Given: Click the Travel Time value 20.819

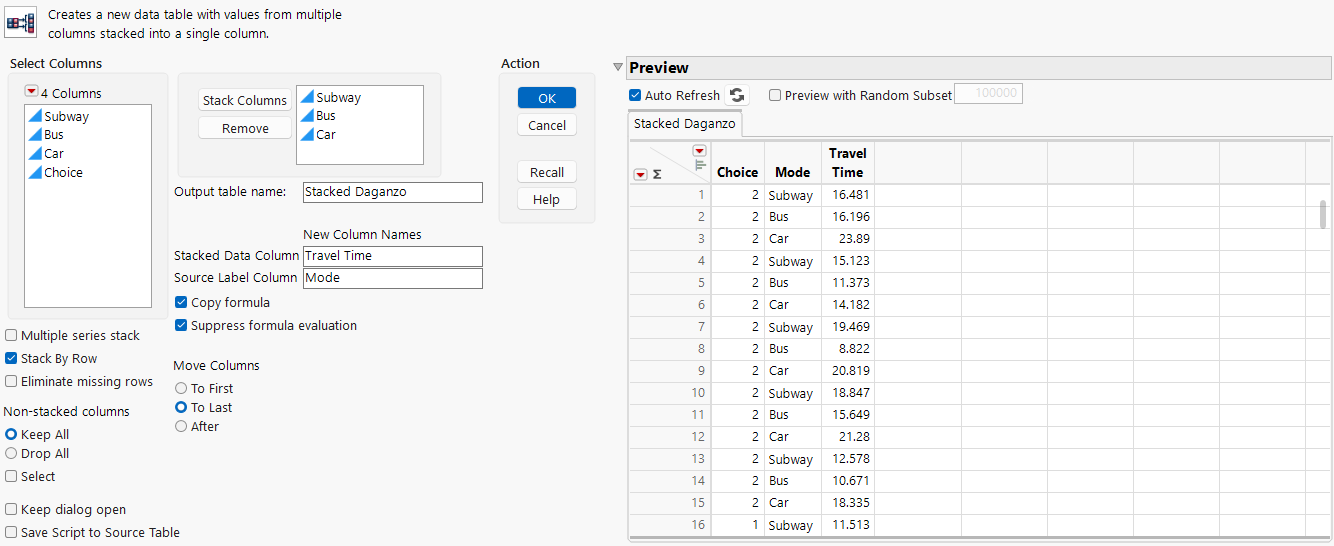Looking at the screenshot, I should (x=848, y=371).
